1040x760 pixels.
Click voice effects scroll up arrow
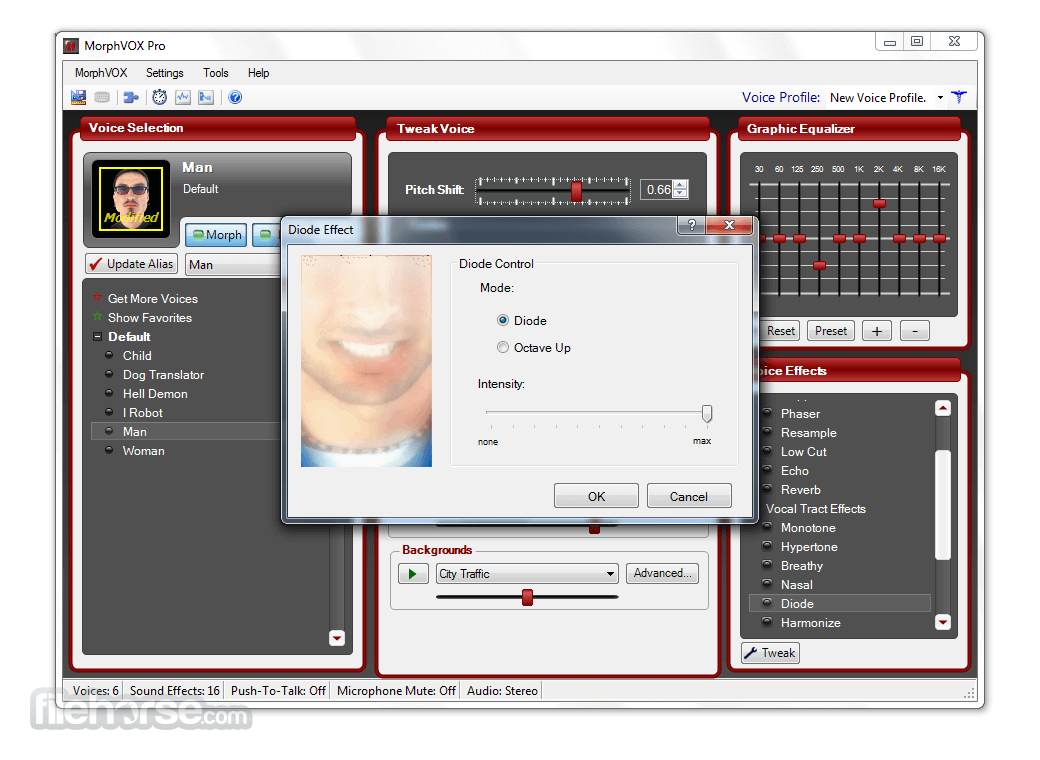[942, 409]
